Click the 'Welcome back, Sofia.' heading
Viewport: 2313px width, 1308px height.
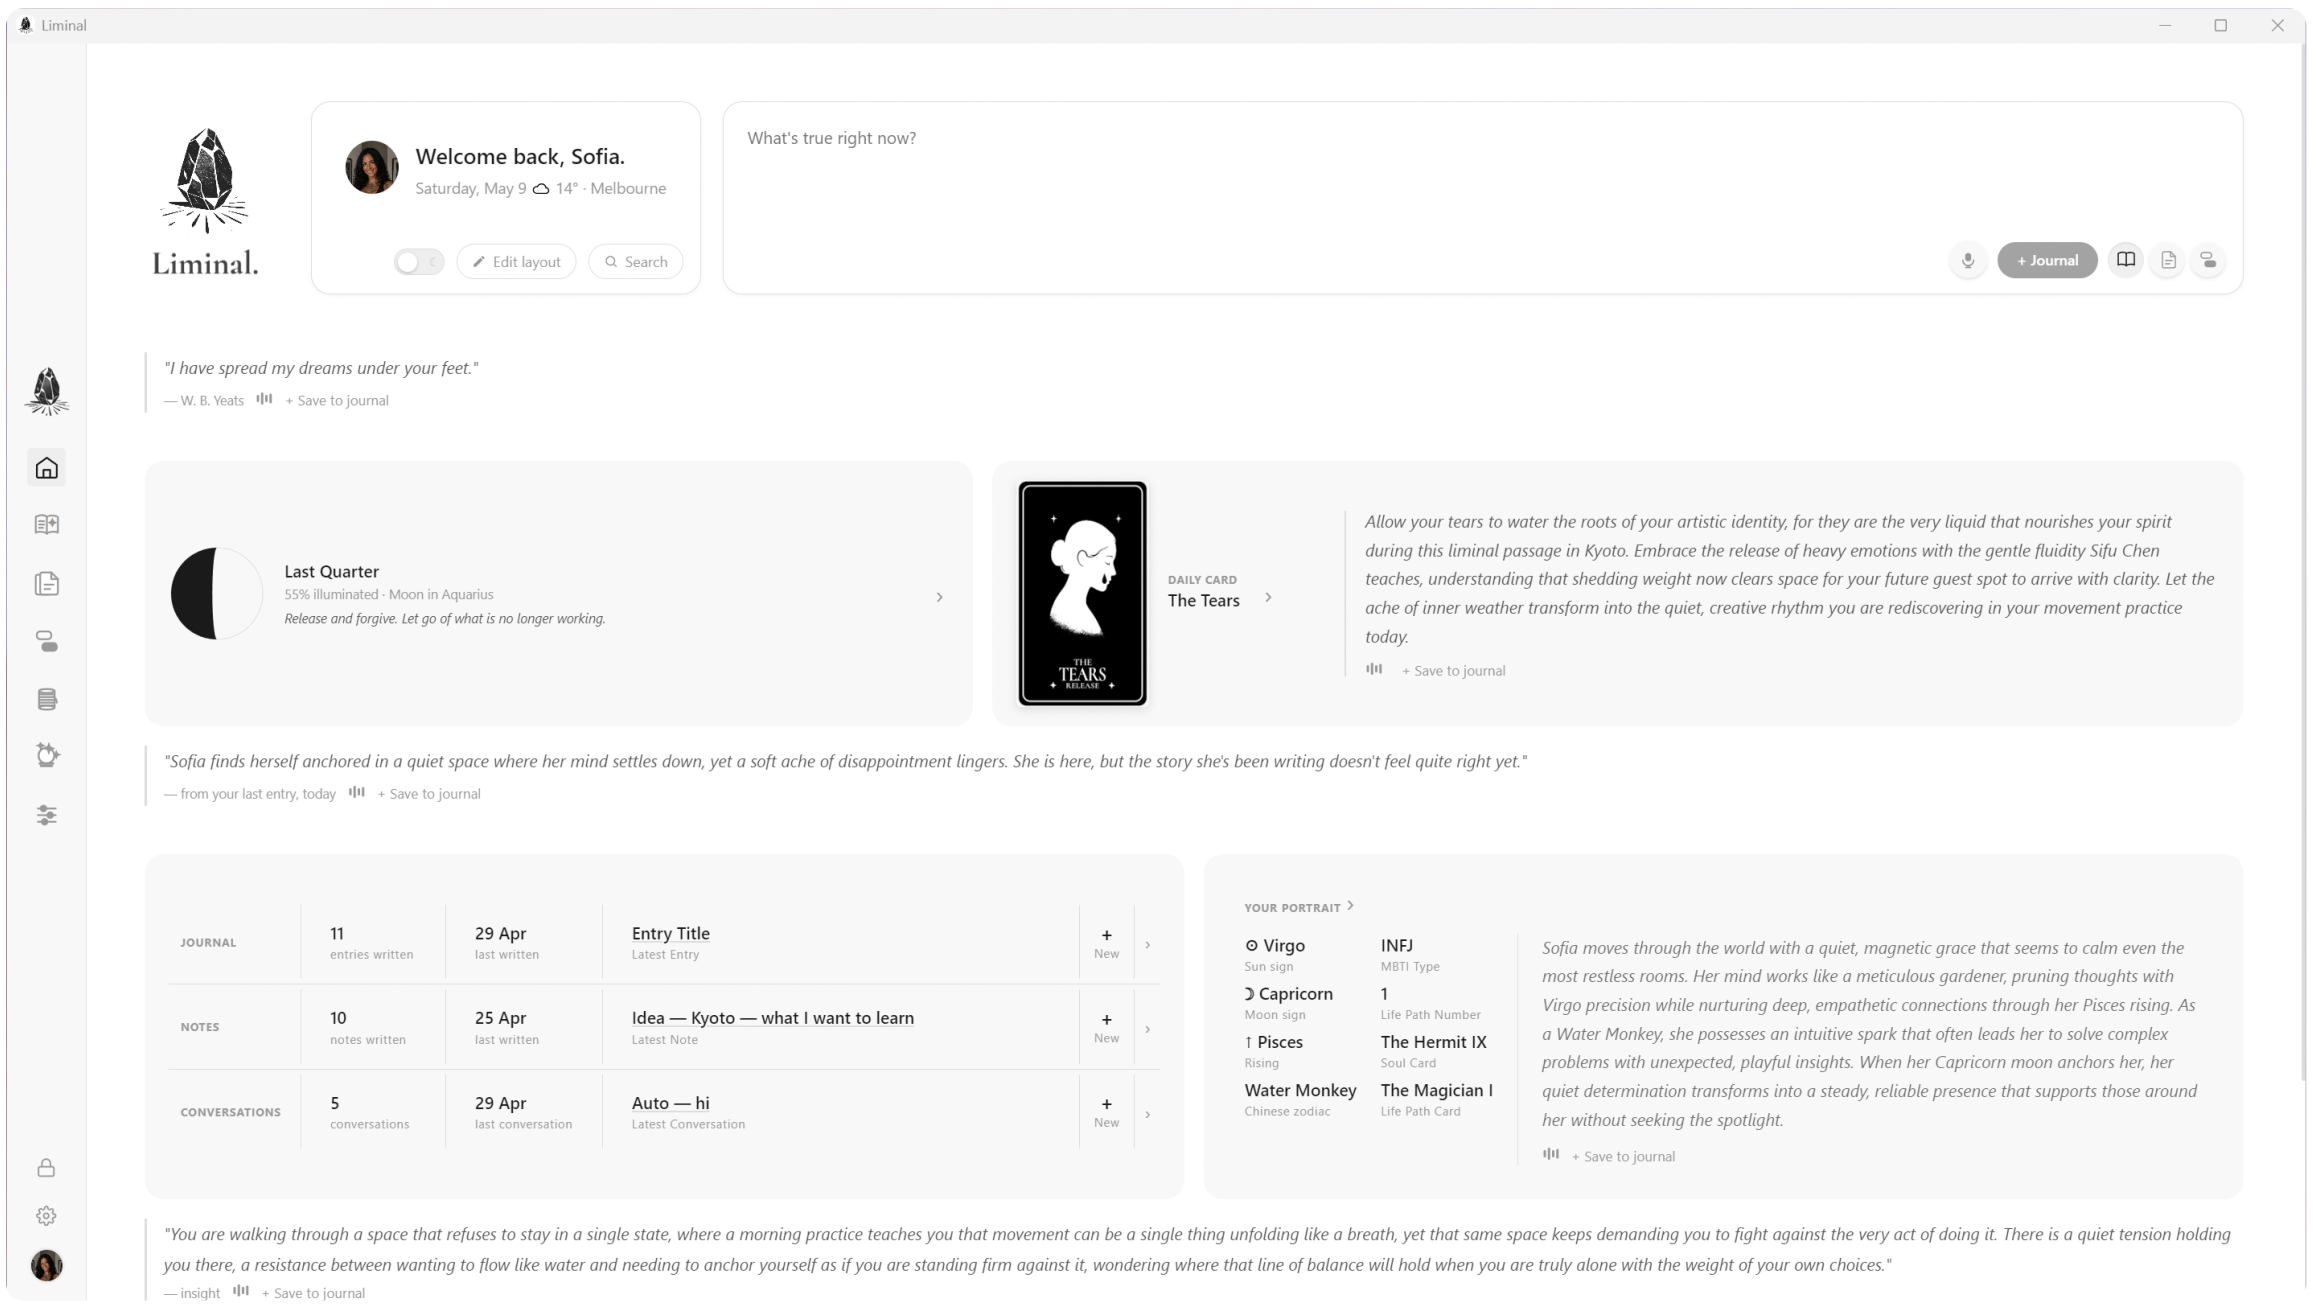(520, 157)
